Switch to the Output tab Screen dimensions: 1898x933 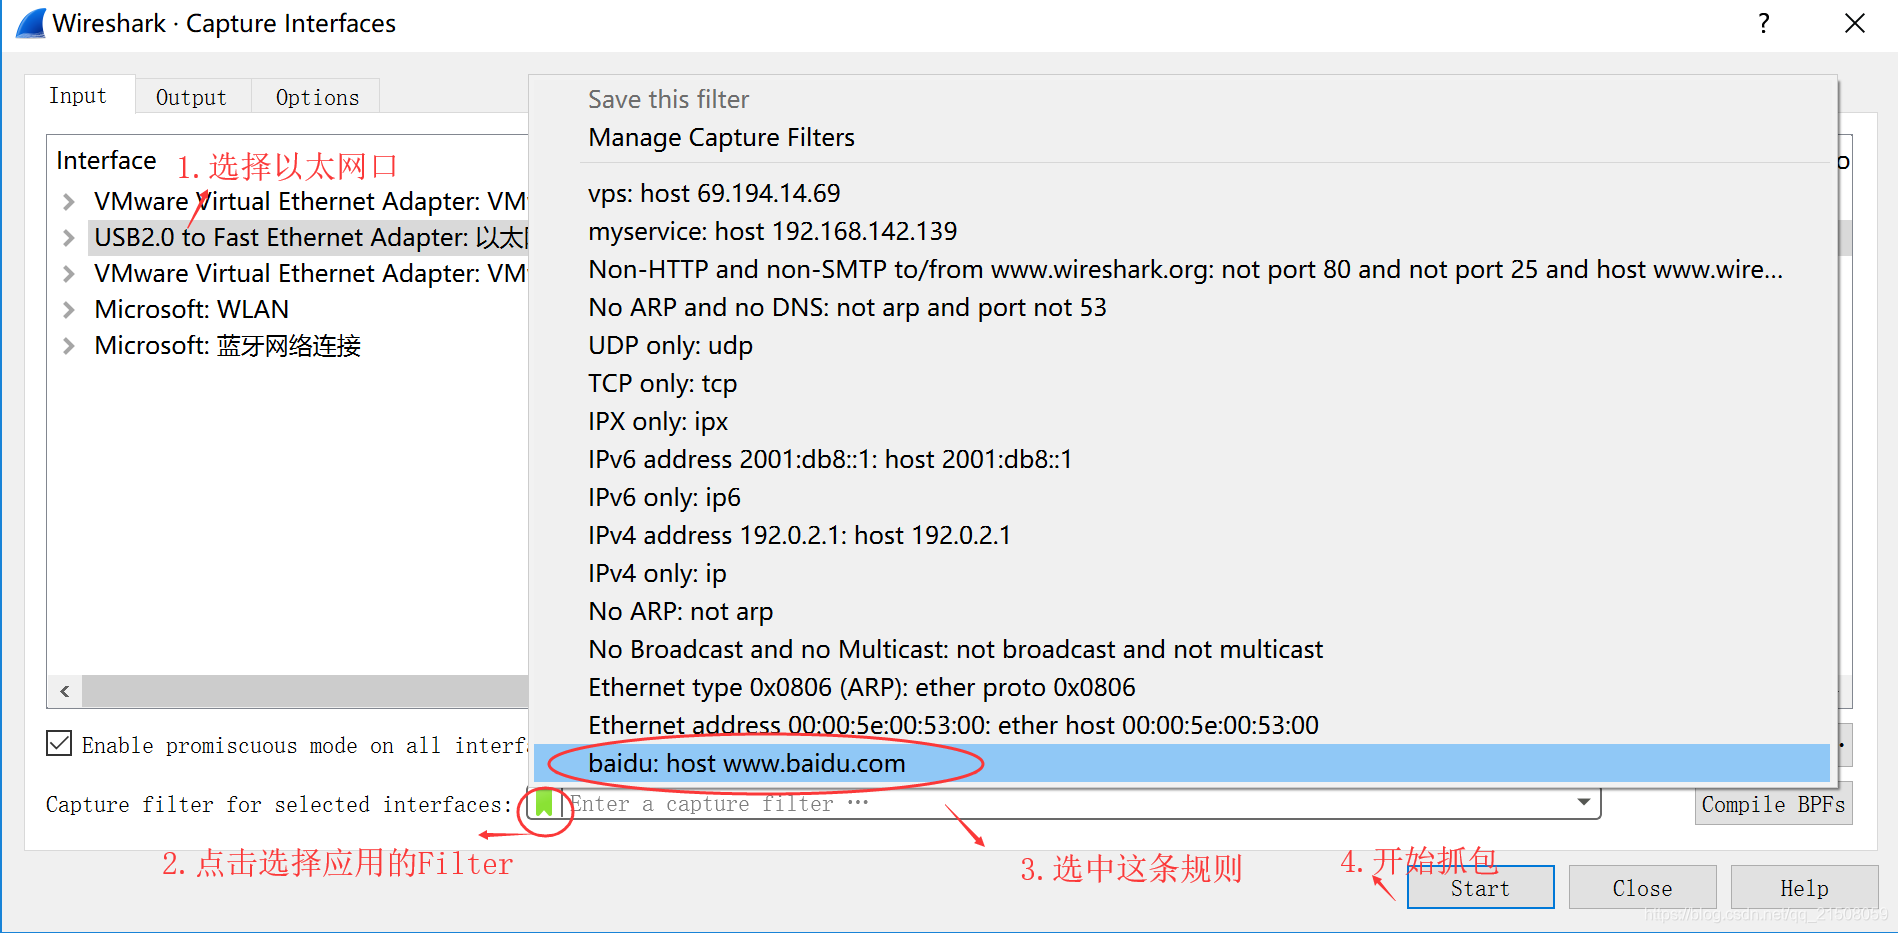pyautogui.click(x=192, y=97)
